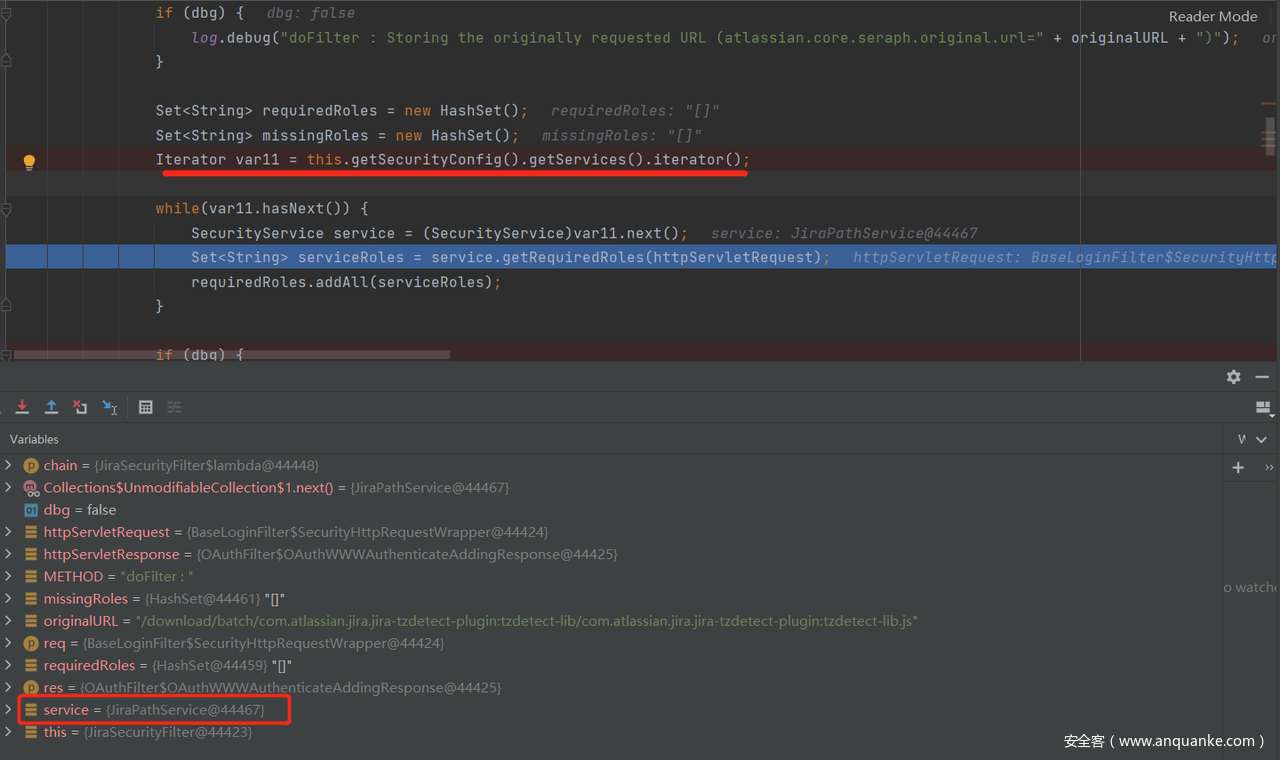Expand the req variable node
Screen dimensions: 1280x760
click(x=8, y=643)
